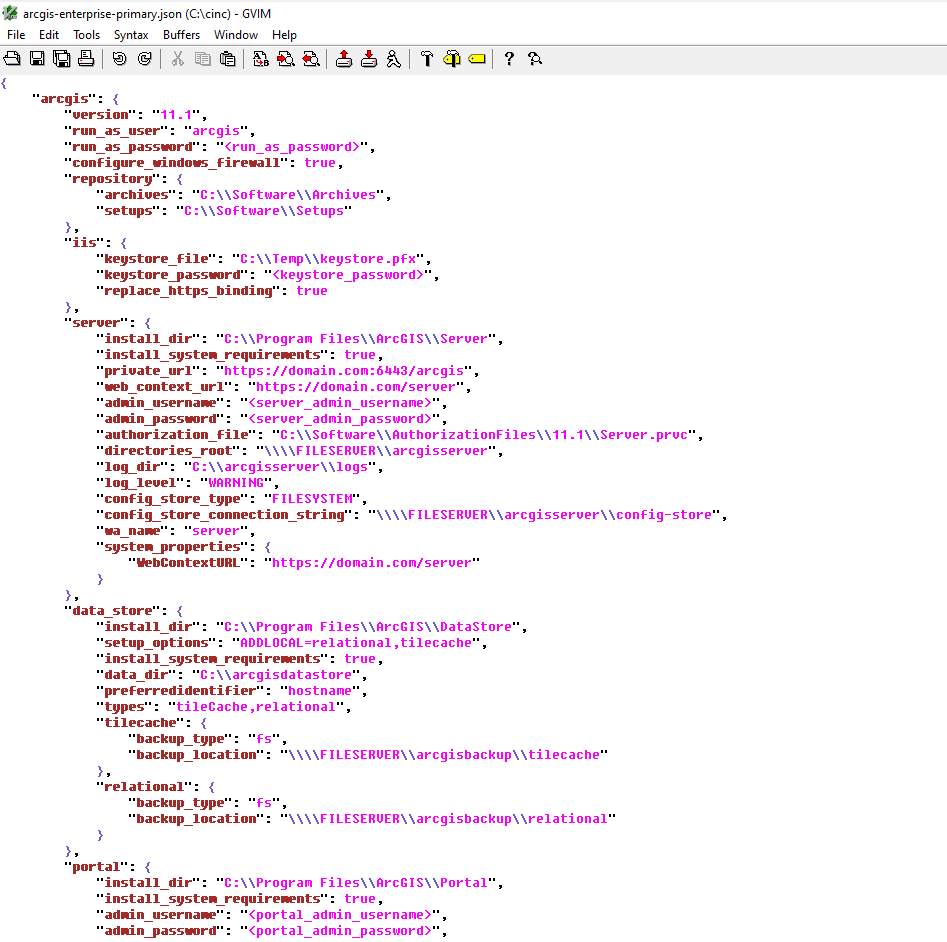Viewport: 947px width, 942px height.
Task: Click the Open file toolbar icon
Action: 12,59
